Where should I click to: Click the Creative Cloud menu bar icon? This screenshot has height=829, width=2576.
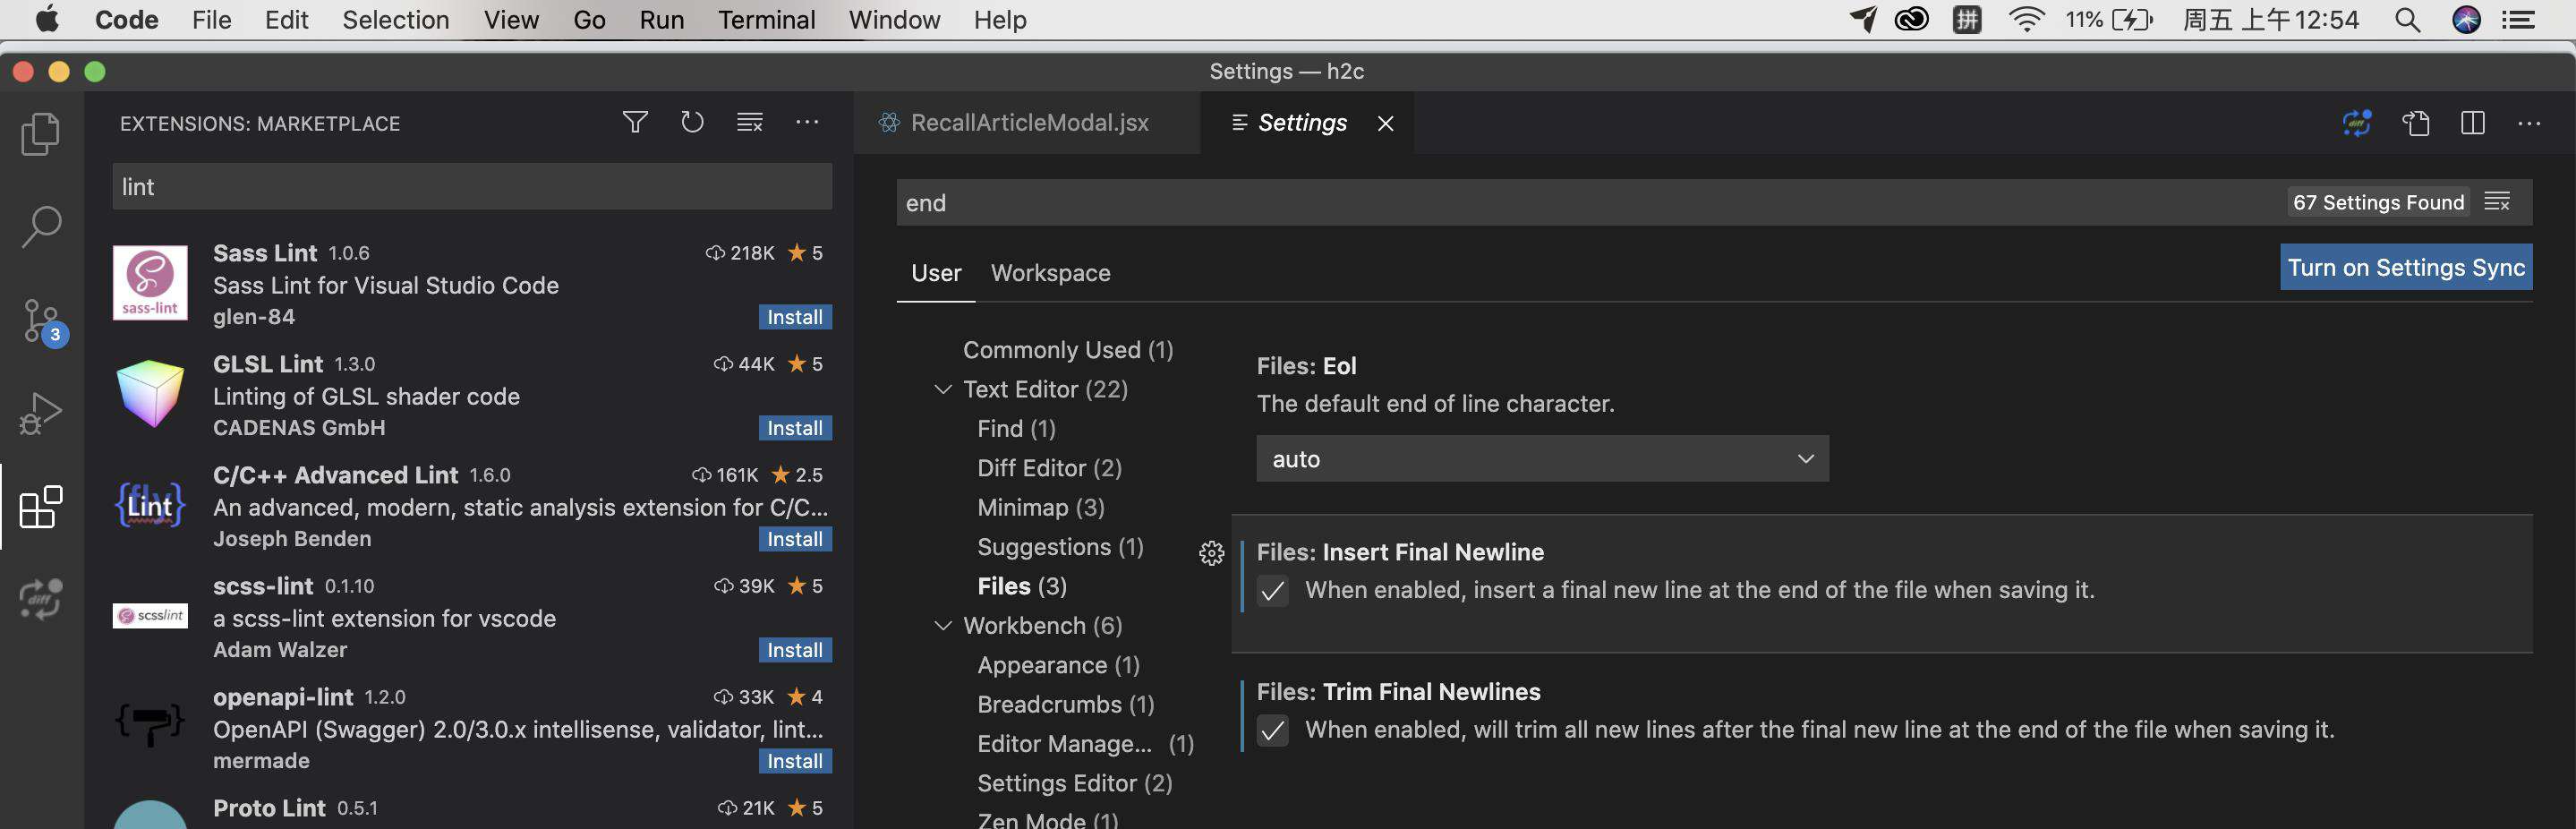coord(1911,20)
